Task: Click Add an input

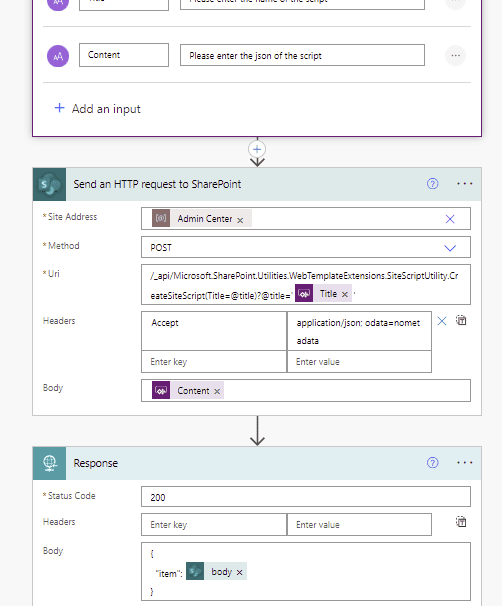Action: (x=97, y=109)
